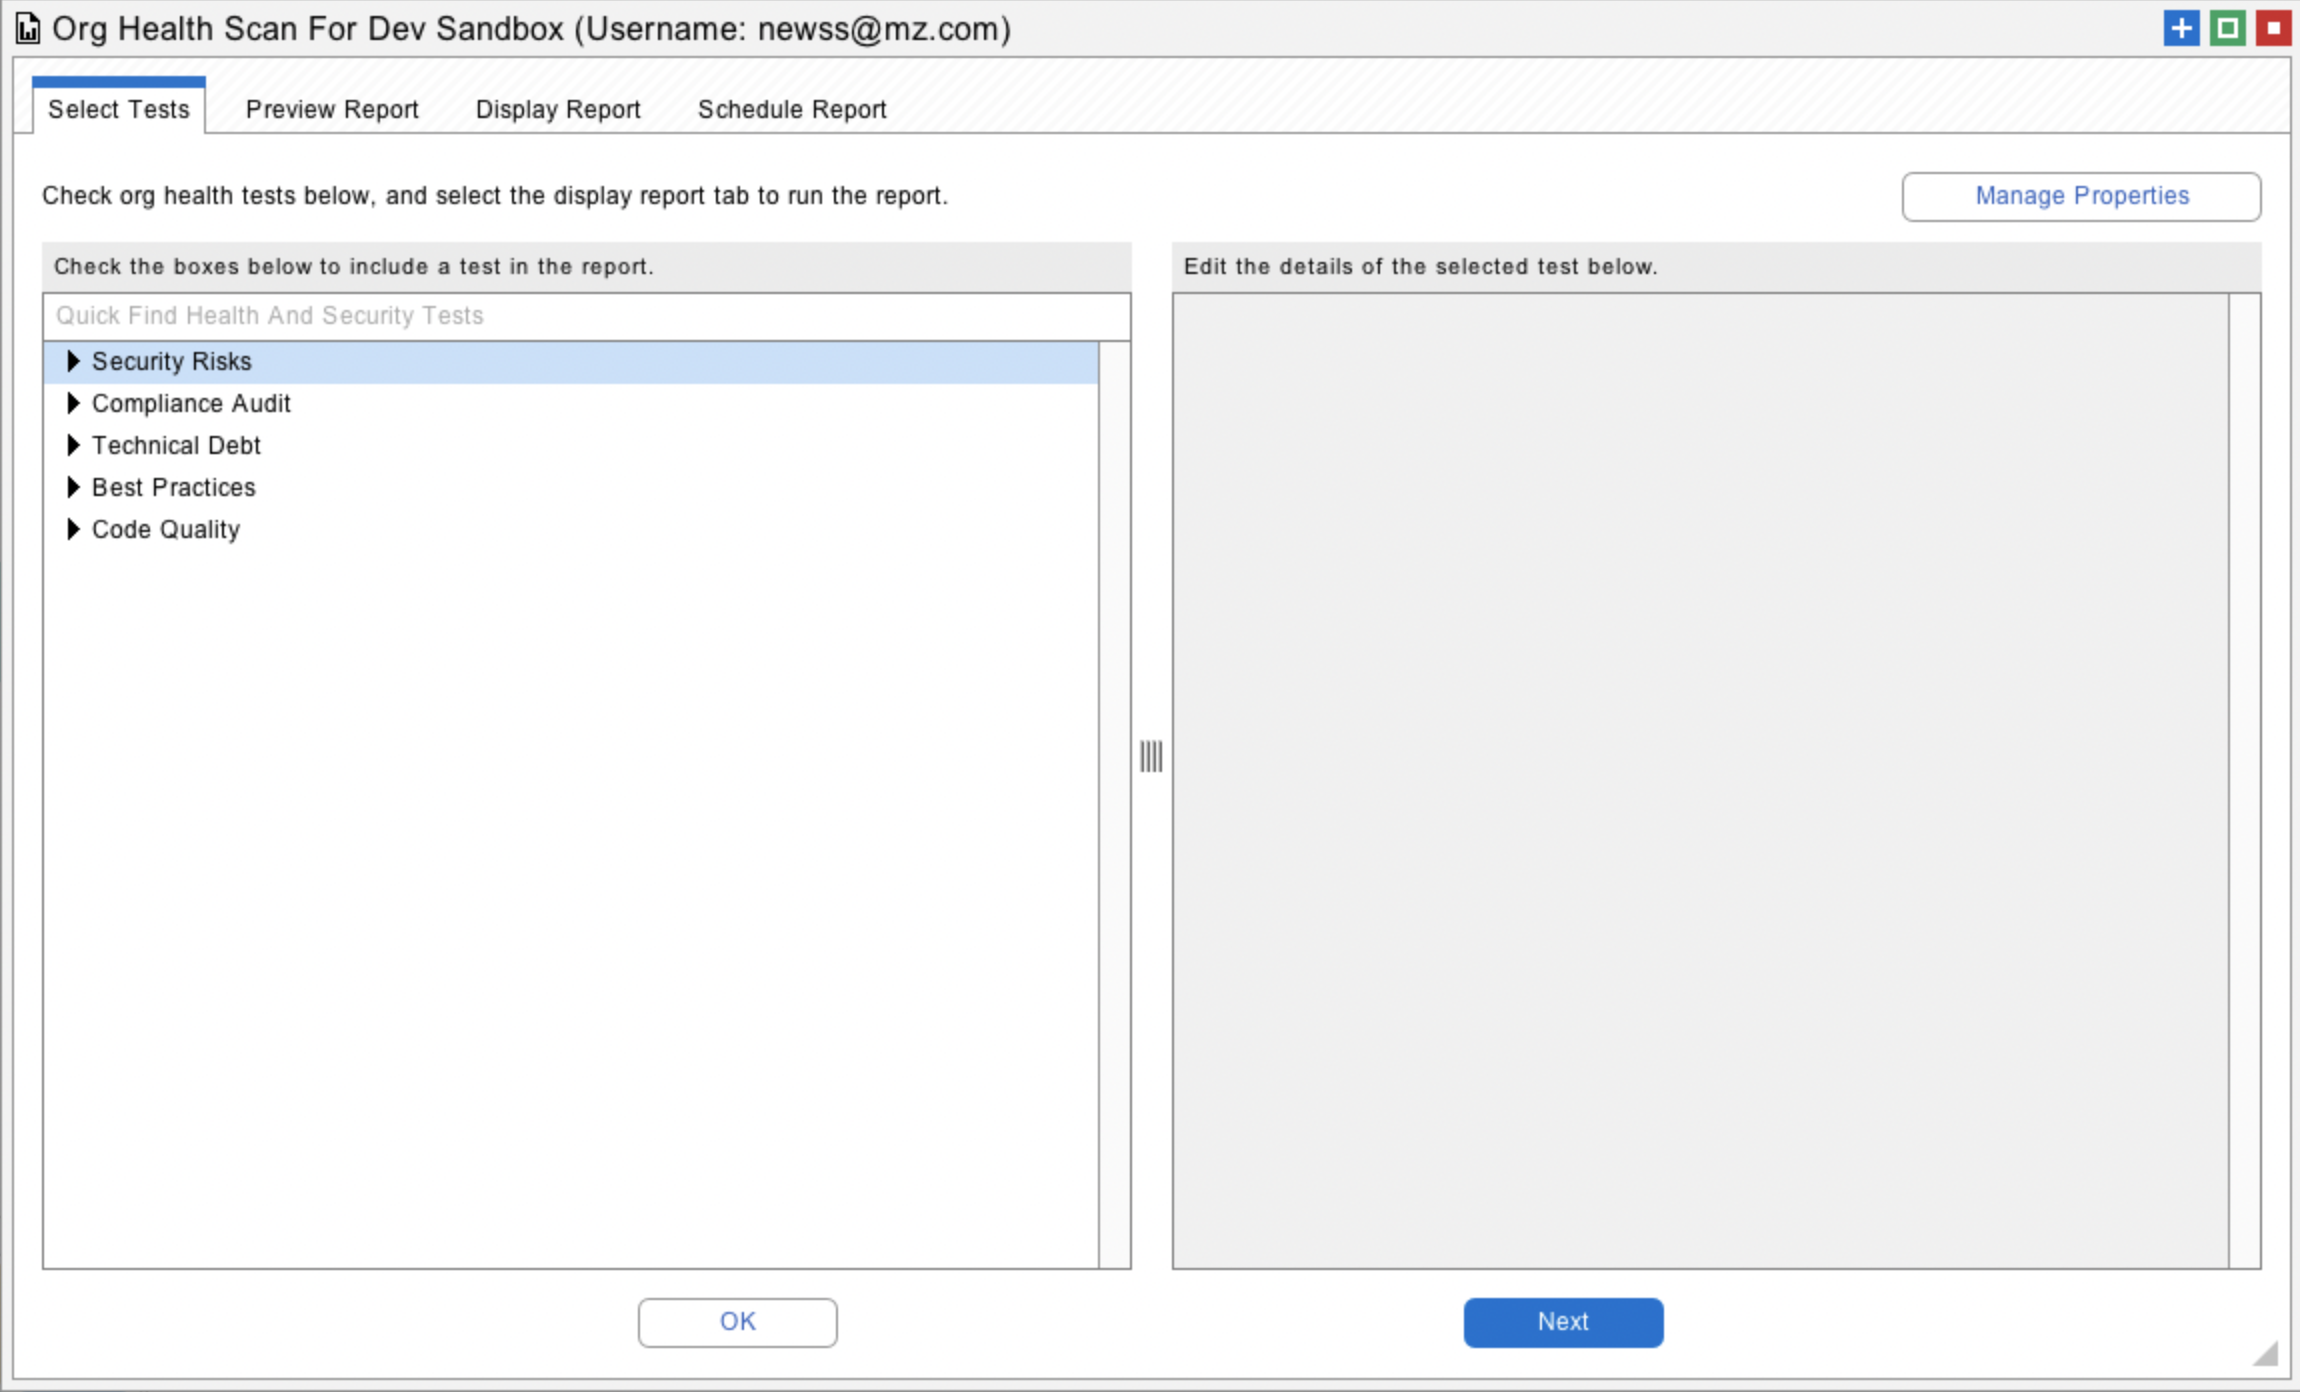Click the Select Tests tab
This screenshot has width=2300, height=1392.
click(119, 109)
